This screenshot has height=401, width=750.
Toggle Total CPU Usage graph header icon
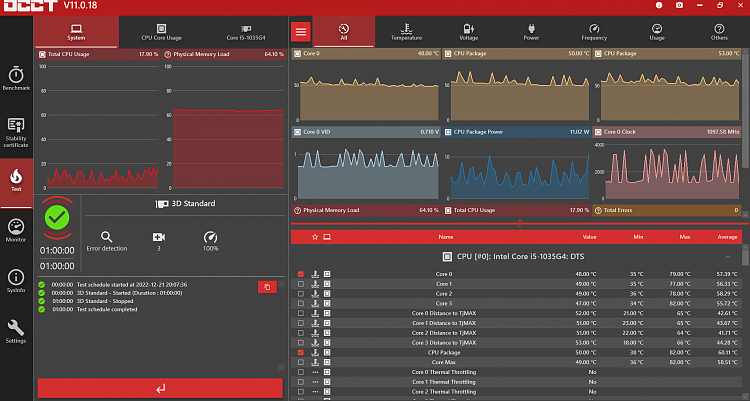click(x=42, y=55)
